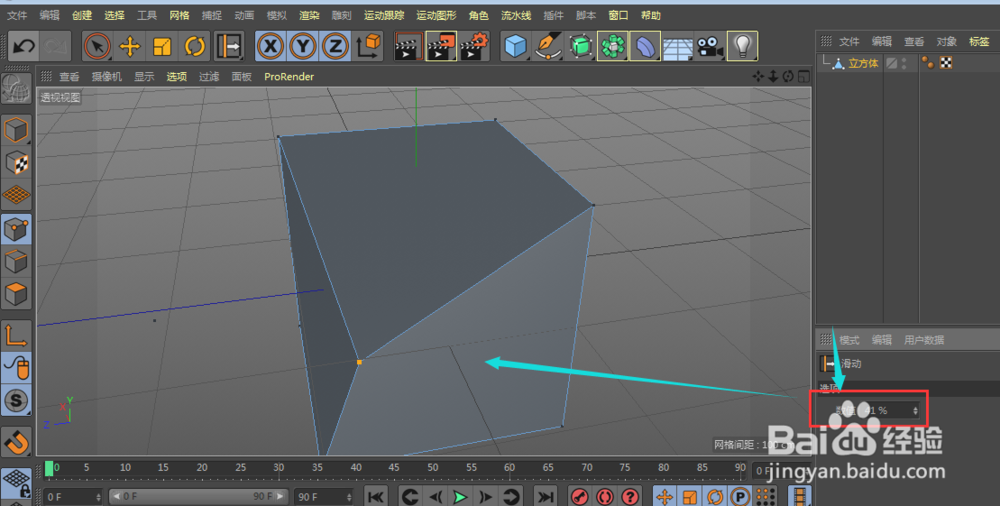Image resolution: width=1000 pixels, height=506 pixels.
Task: Open 对象 menu in object manager
Action: (946, 41)
